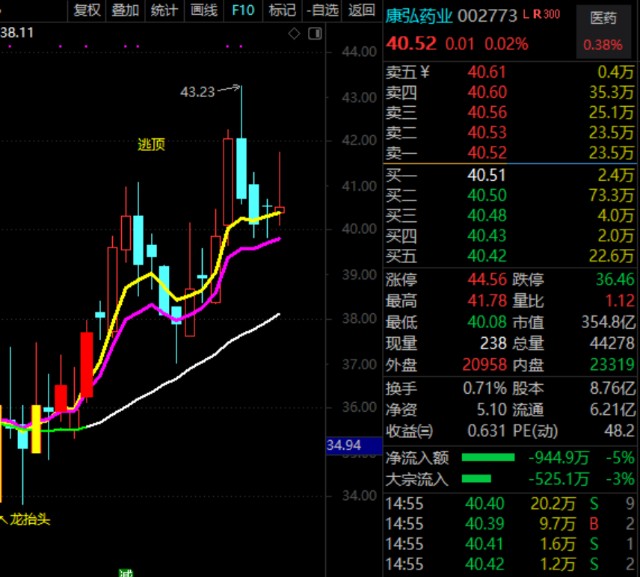The width and height of the screenshot is (640, 577).
Task: Open the -自选 watchlist dropdown
Action: click(322, 11)
